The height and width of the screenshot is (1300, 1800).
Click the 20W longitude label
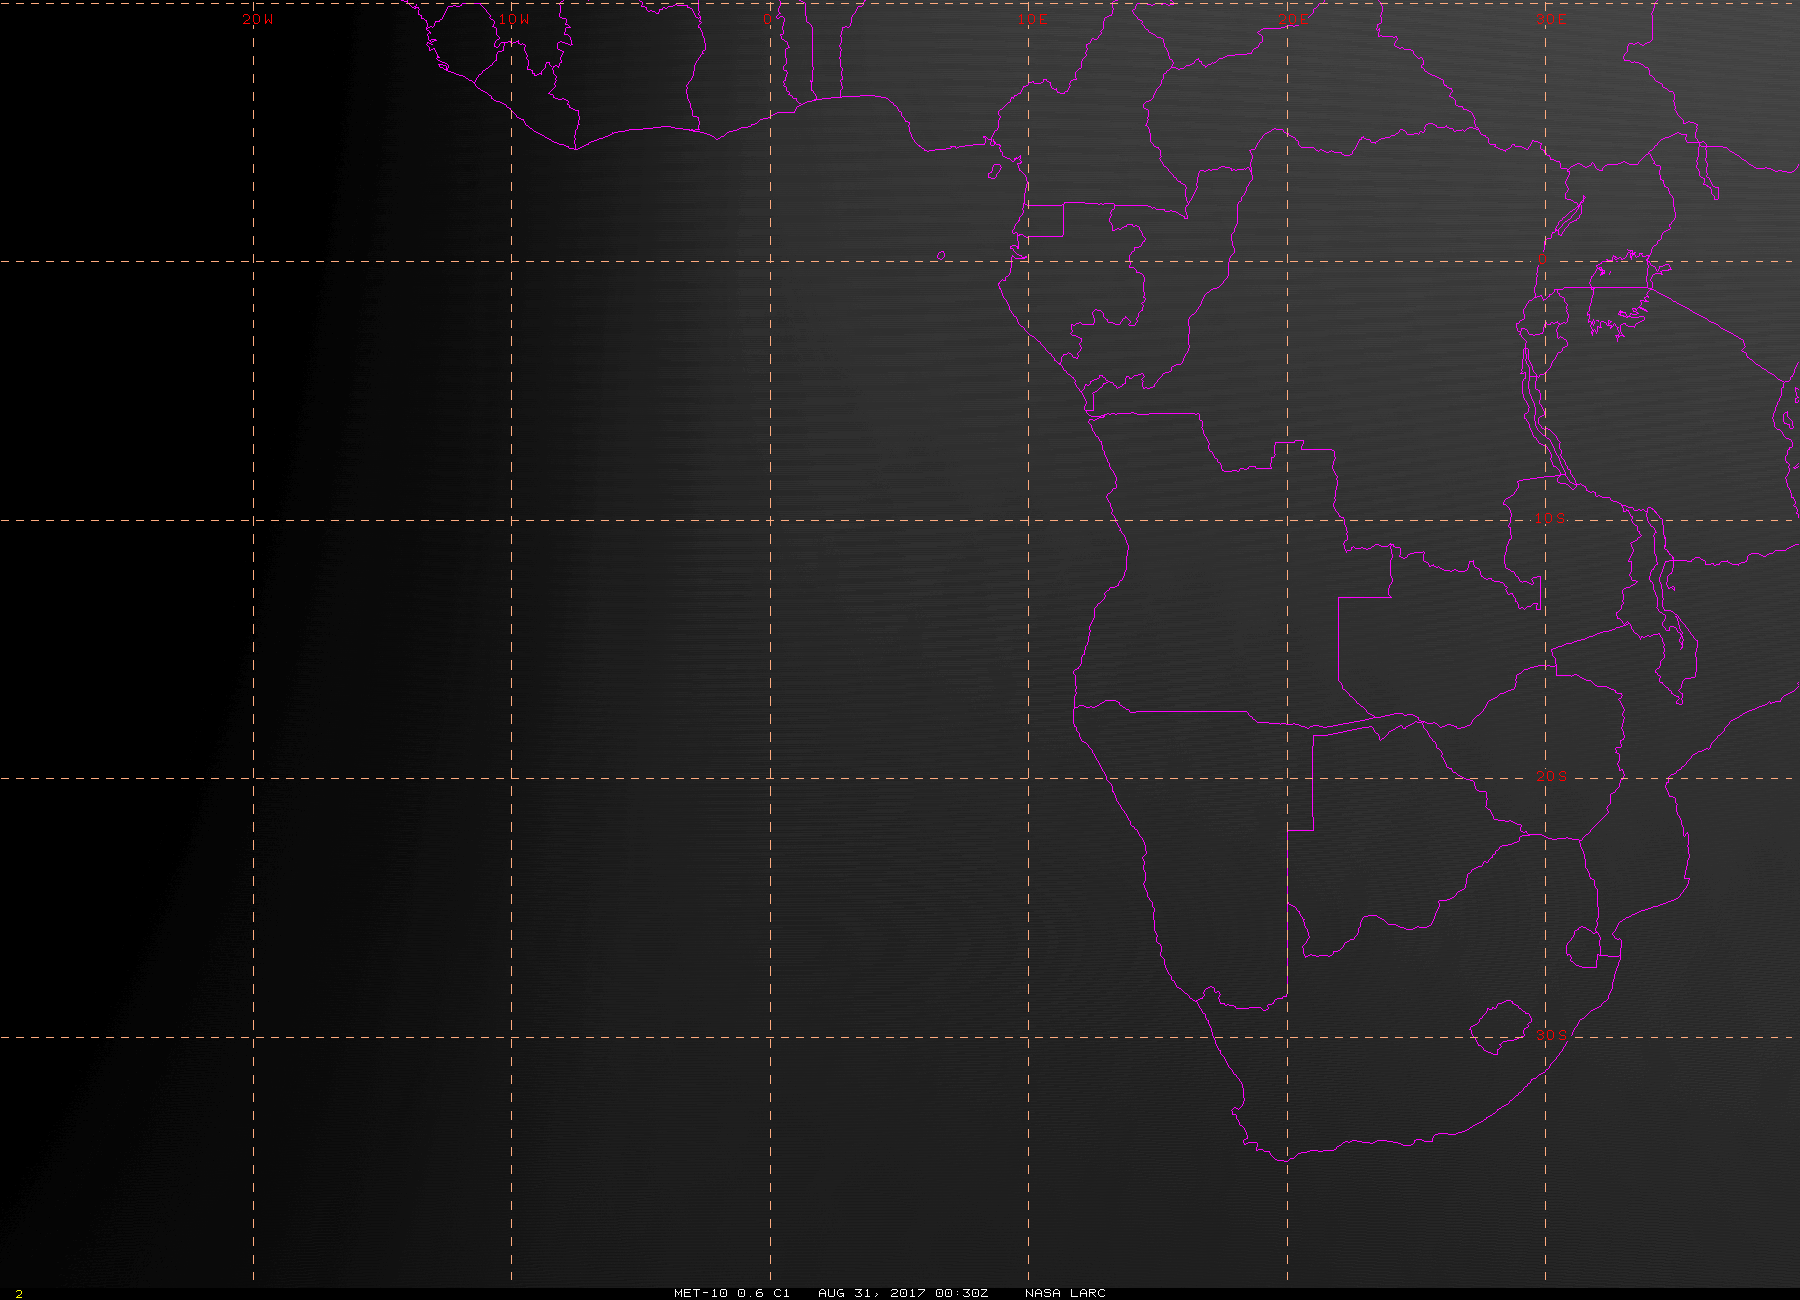(257, 19)
